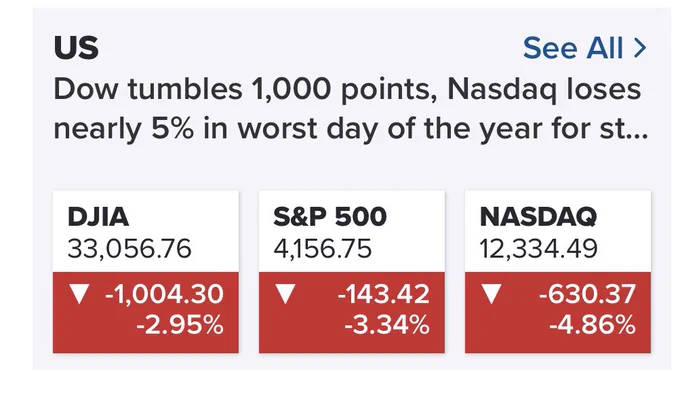Click the NASDAQ percent change -4.86%
The image size is (680, 396).
point(592,325)
